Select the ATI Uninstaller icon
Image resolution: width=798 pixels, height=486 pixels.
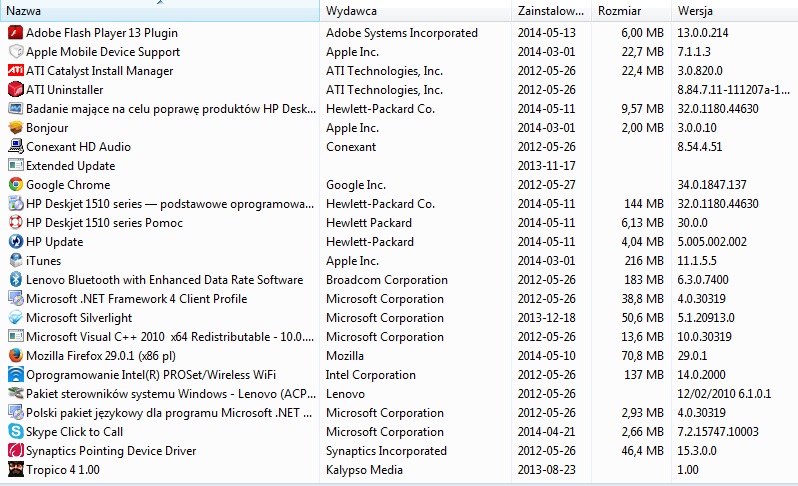click(16, 90)
